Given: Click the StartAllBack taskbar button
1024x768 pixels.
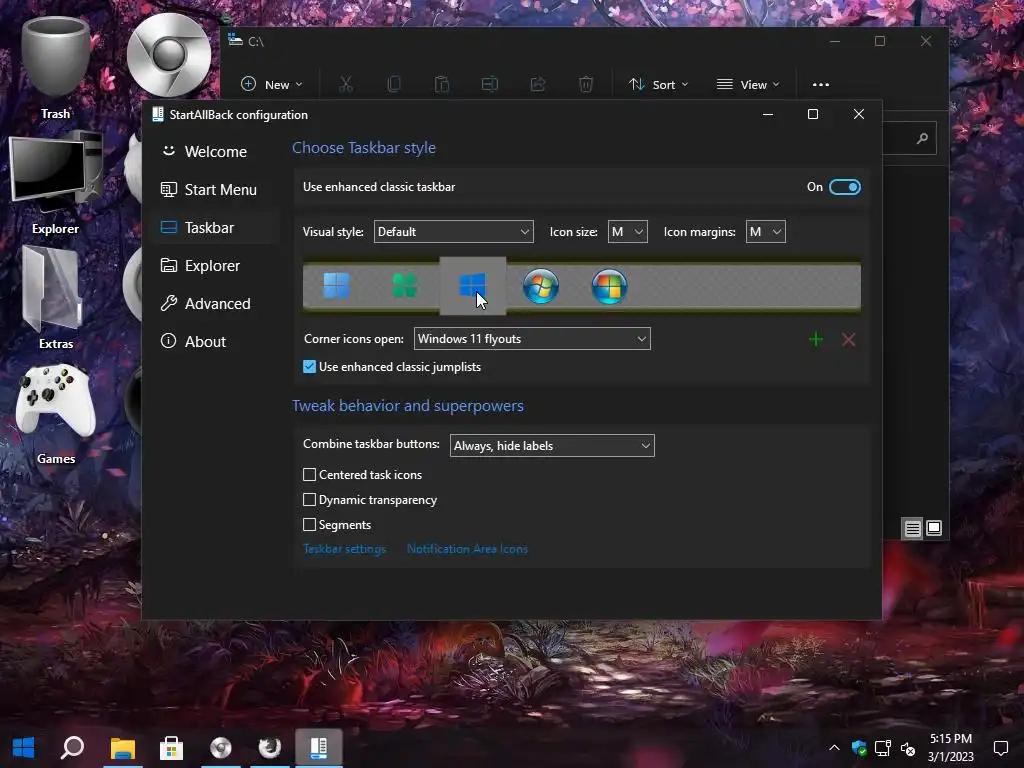Looking at the screenshot, I should tap(319, 748).
